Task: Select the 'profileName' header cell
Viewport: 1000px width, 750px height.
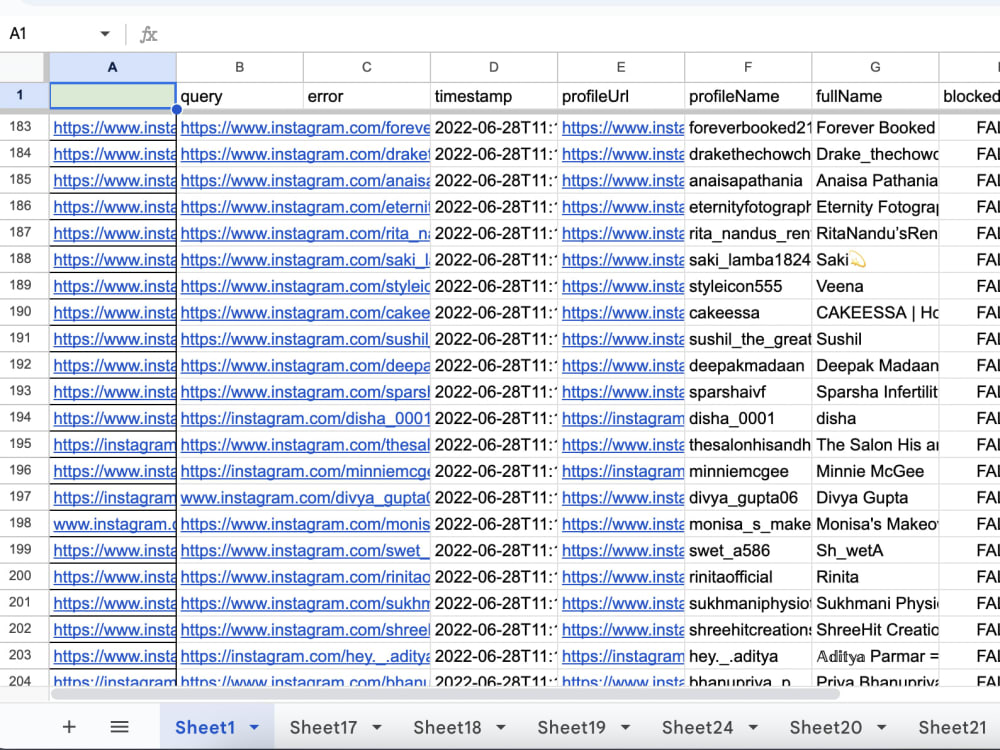Action: 747,96
